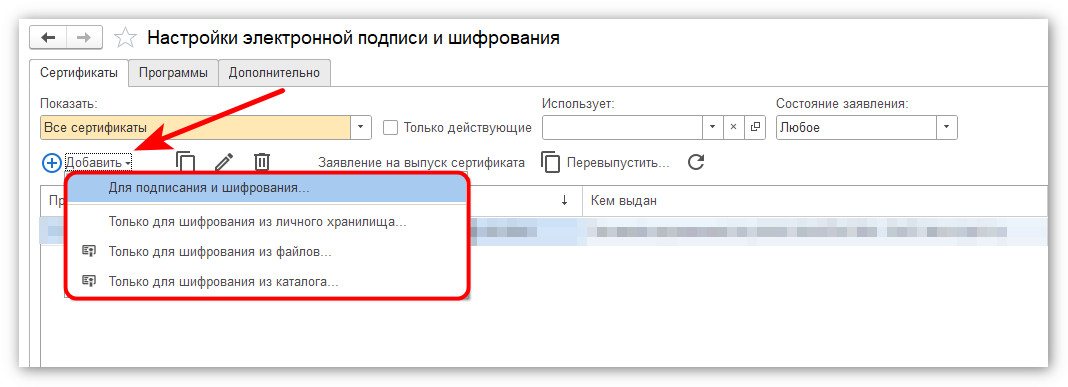Toggle sort arrow in table header
Screen dimensions: 1068x387
click(x=564, y=200)
